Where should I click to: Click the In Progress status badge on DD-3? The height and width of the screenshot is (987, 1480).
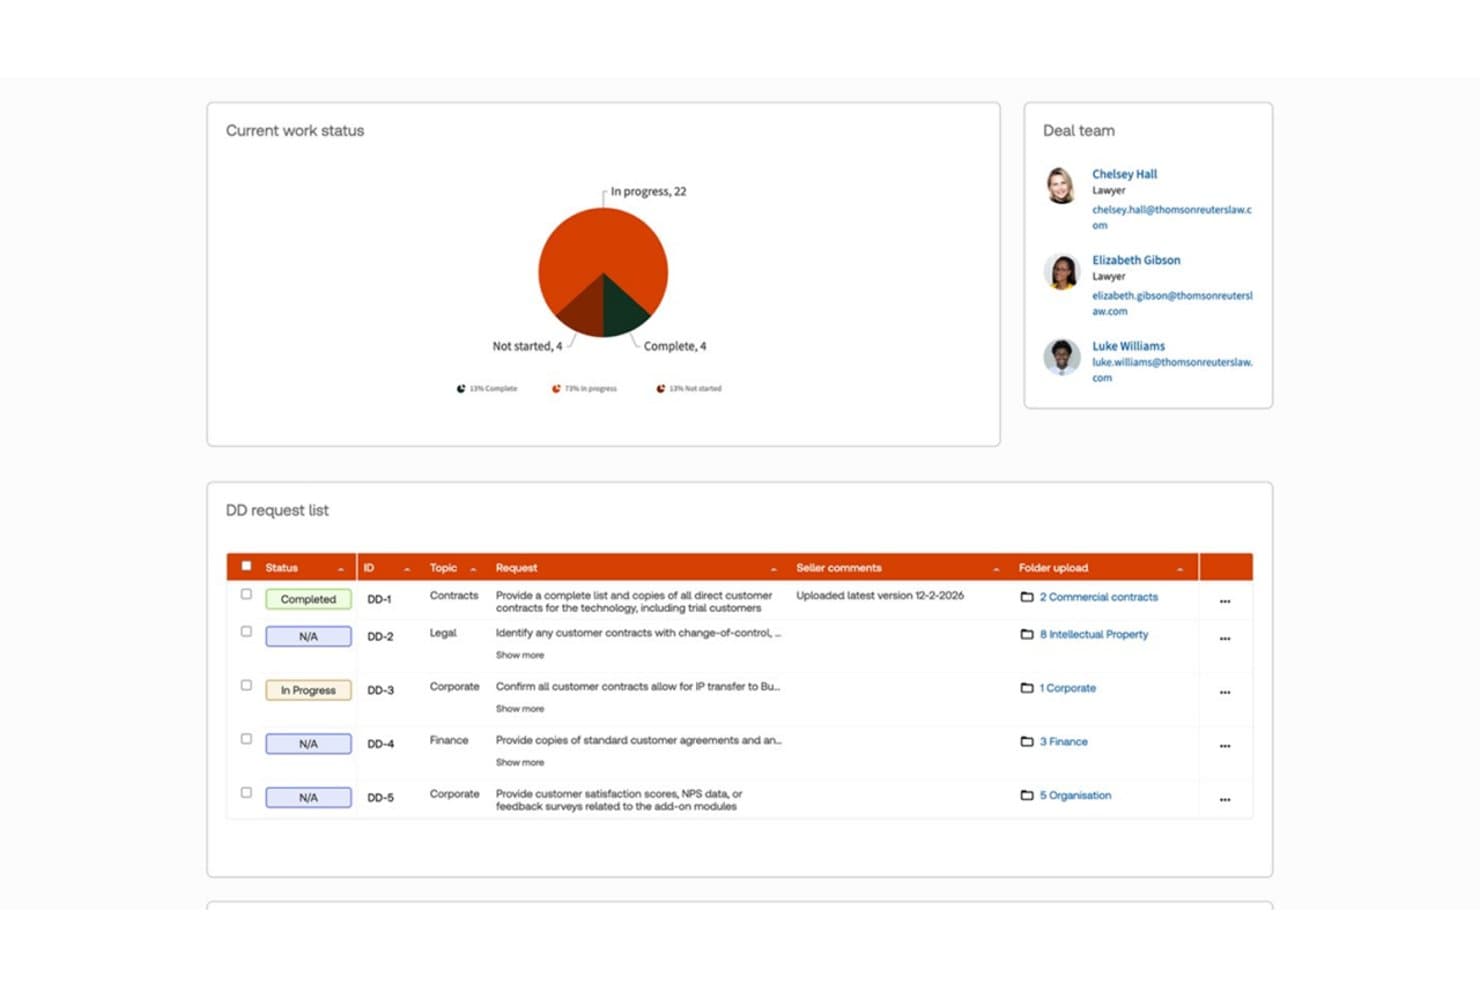(308, 690)
